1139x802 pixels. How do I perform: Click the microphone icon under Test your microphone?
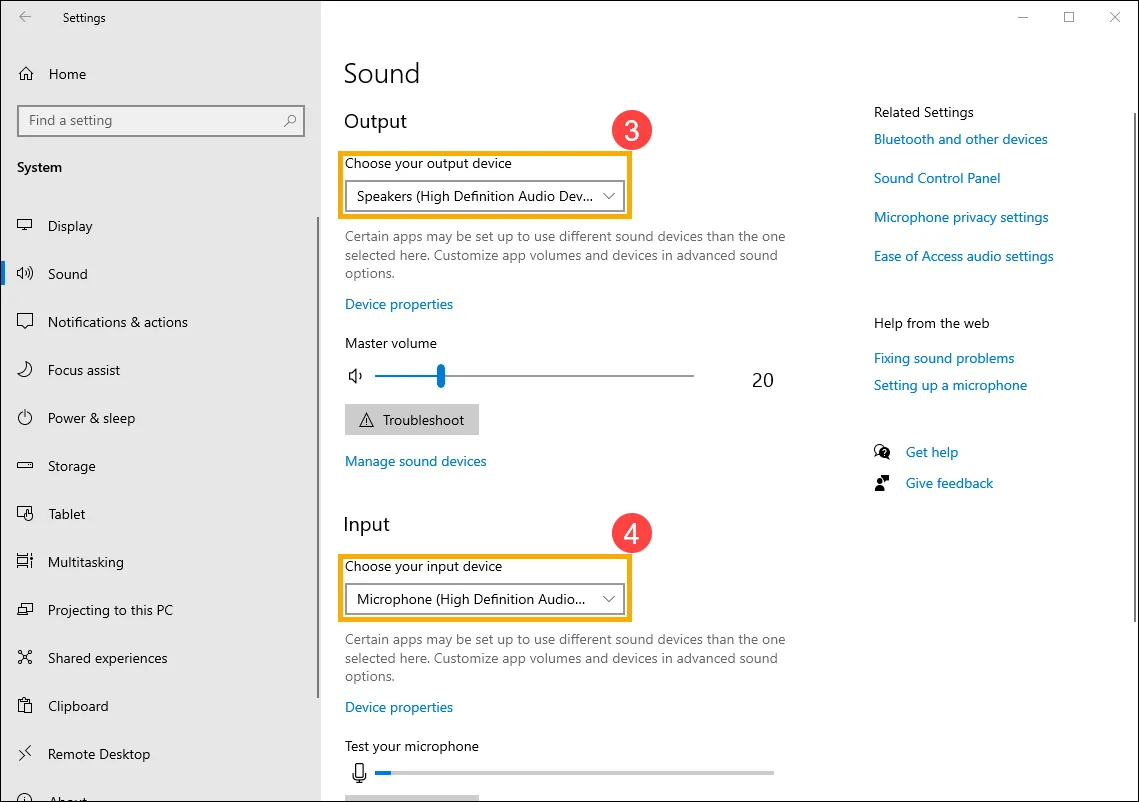coord(358,772)
